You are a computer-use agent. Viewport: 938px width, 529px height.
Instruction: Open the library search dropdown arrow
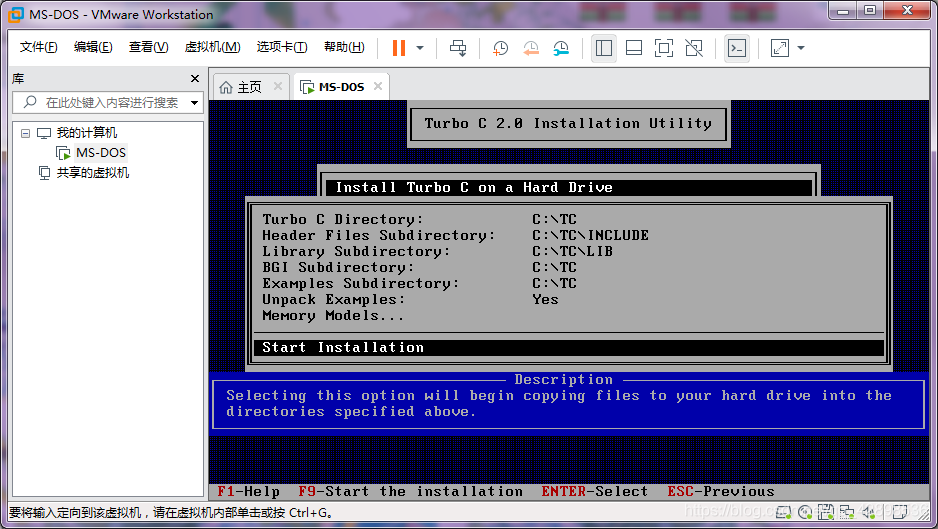click(194, 103)
